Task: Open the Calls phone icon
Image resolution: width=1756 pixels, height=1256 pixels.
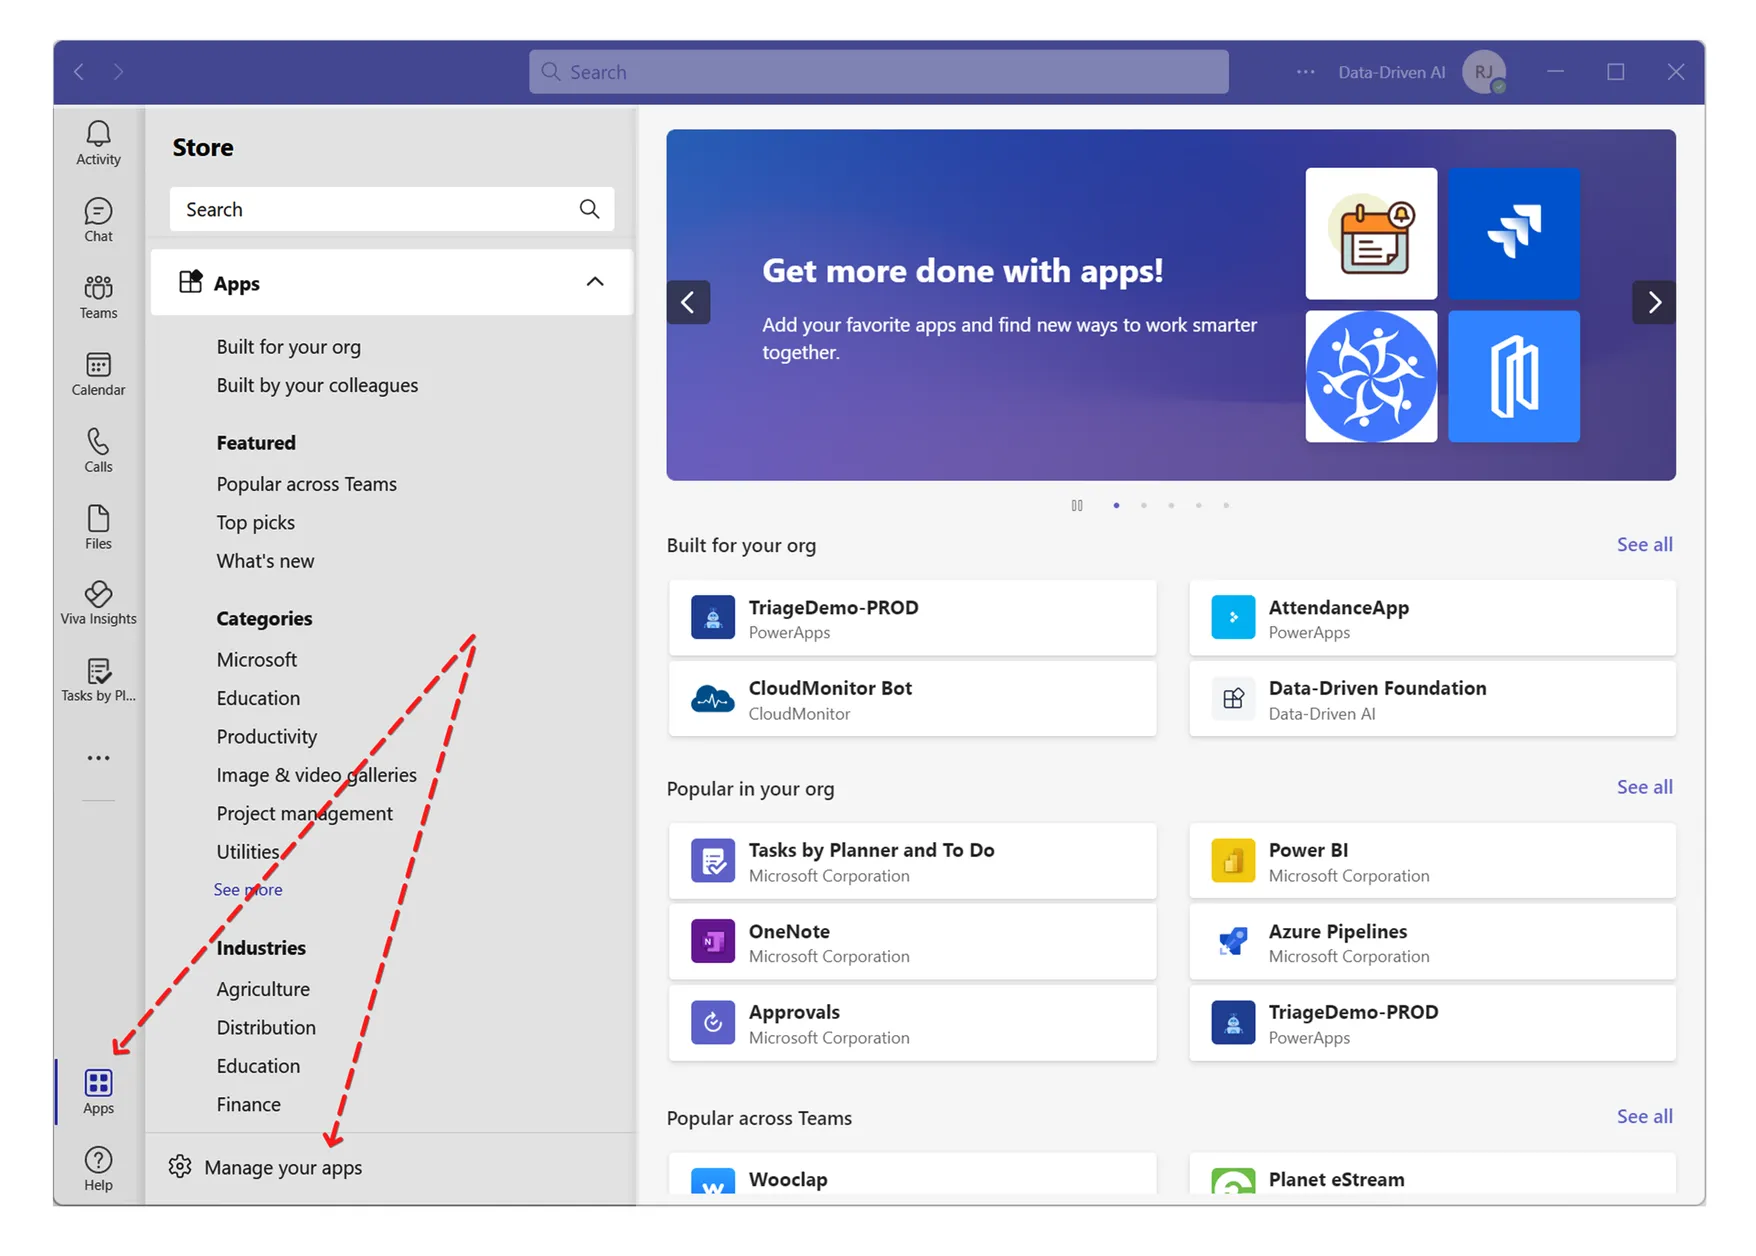Action: (98, 441)
